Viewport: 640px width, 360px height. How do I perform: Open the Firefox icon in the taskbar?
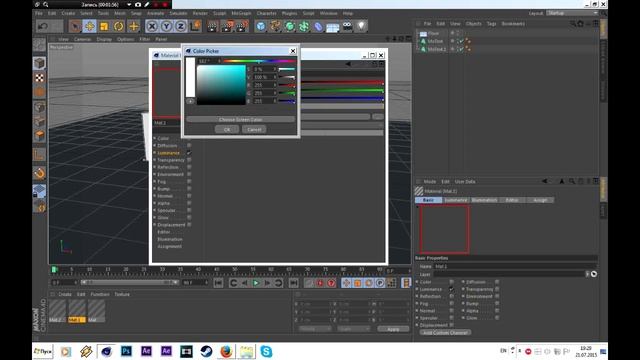tap(226, 351)
